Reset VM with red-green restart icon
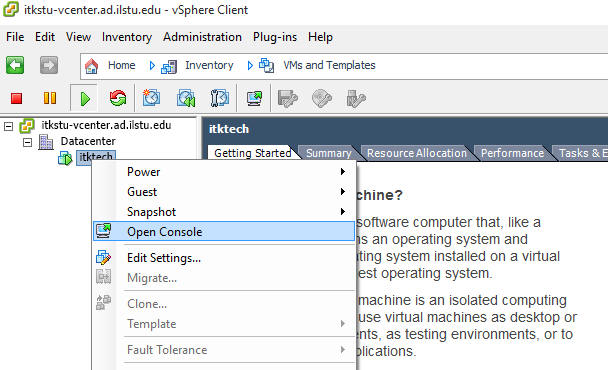The width and height of the screenshot is (608, 370). pos(118,98)
